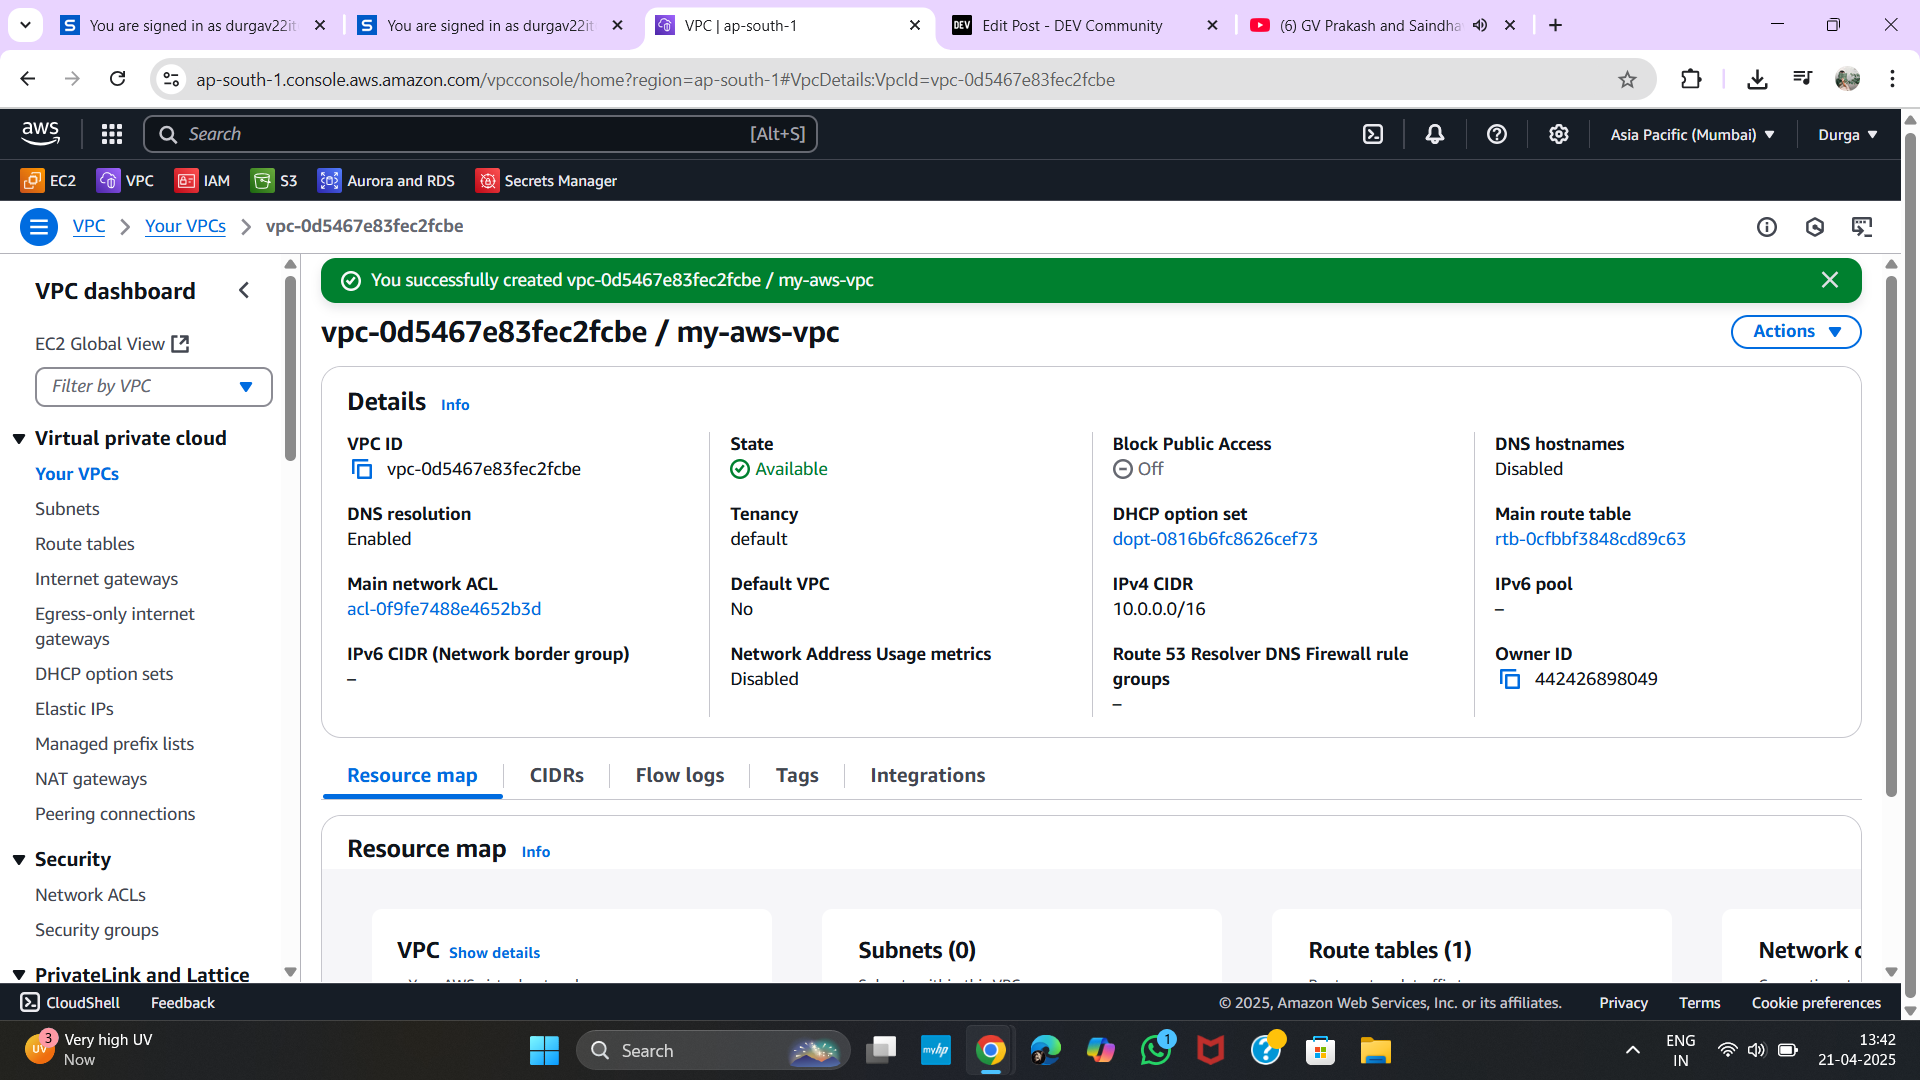The height and width of the screenshot is (1080, 1920).
Task: Open Chrome extensions puzzle icon
Action: point(1691,79)
